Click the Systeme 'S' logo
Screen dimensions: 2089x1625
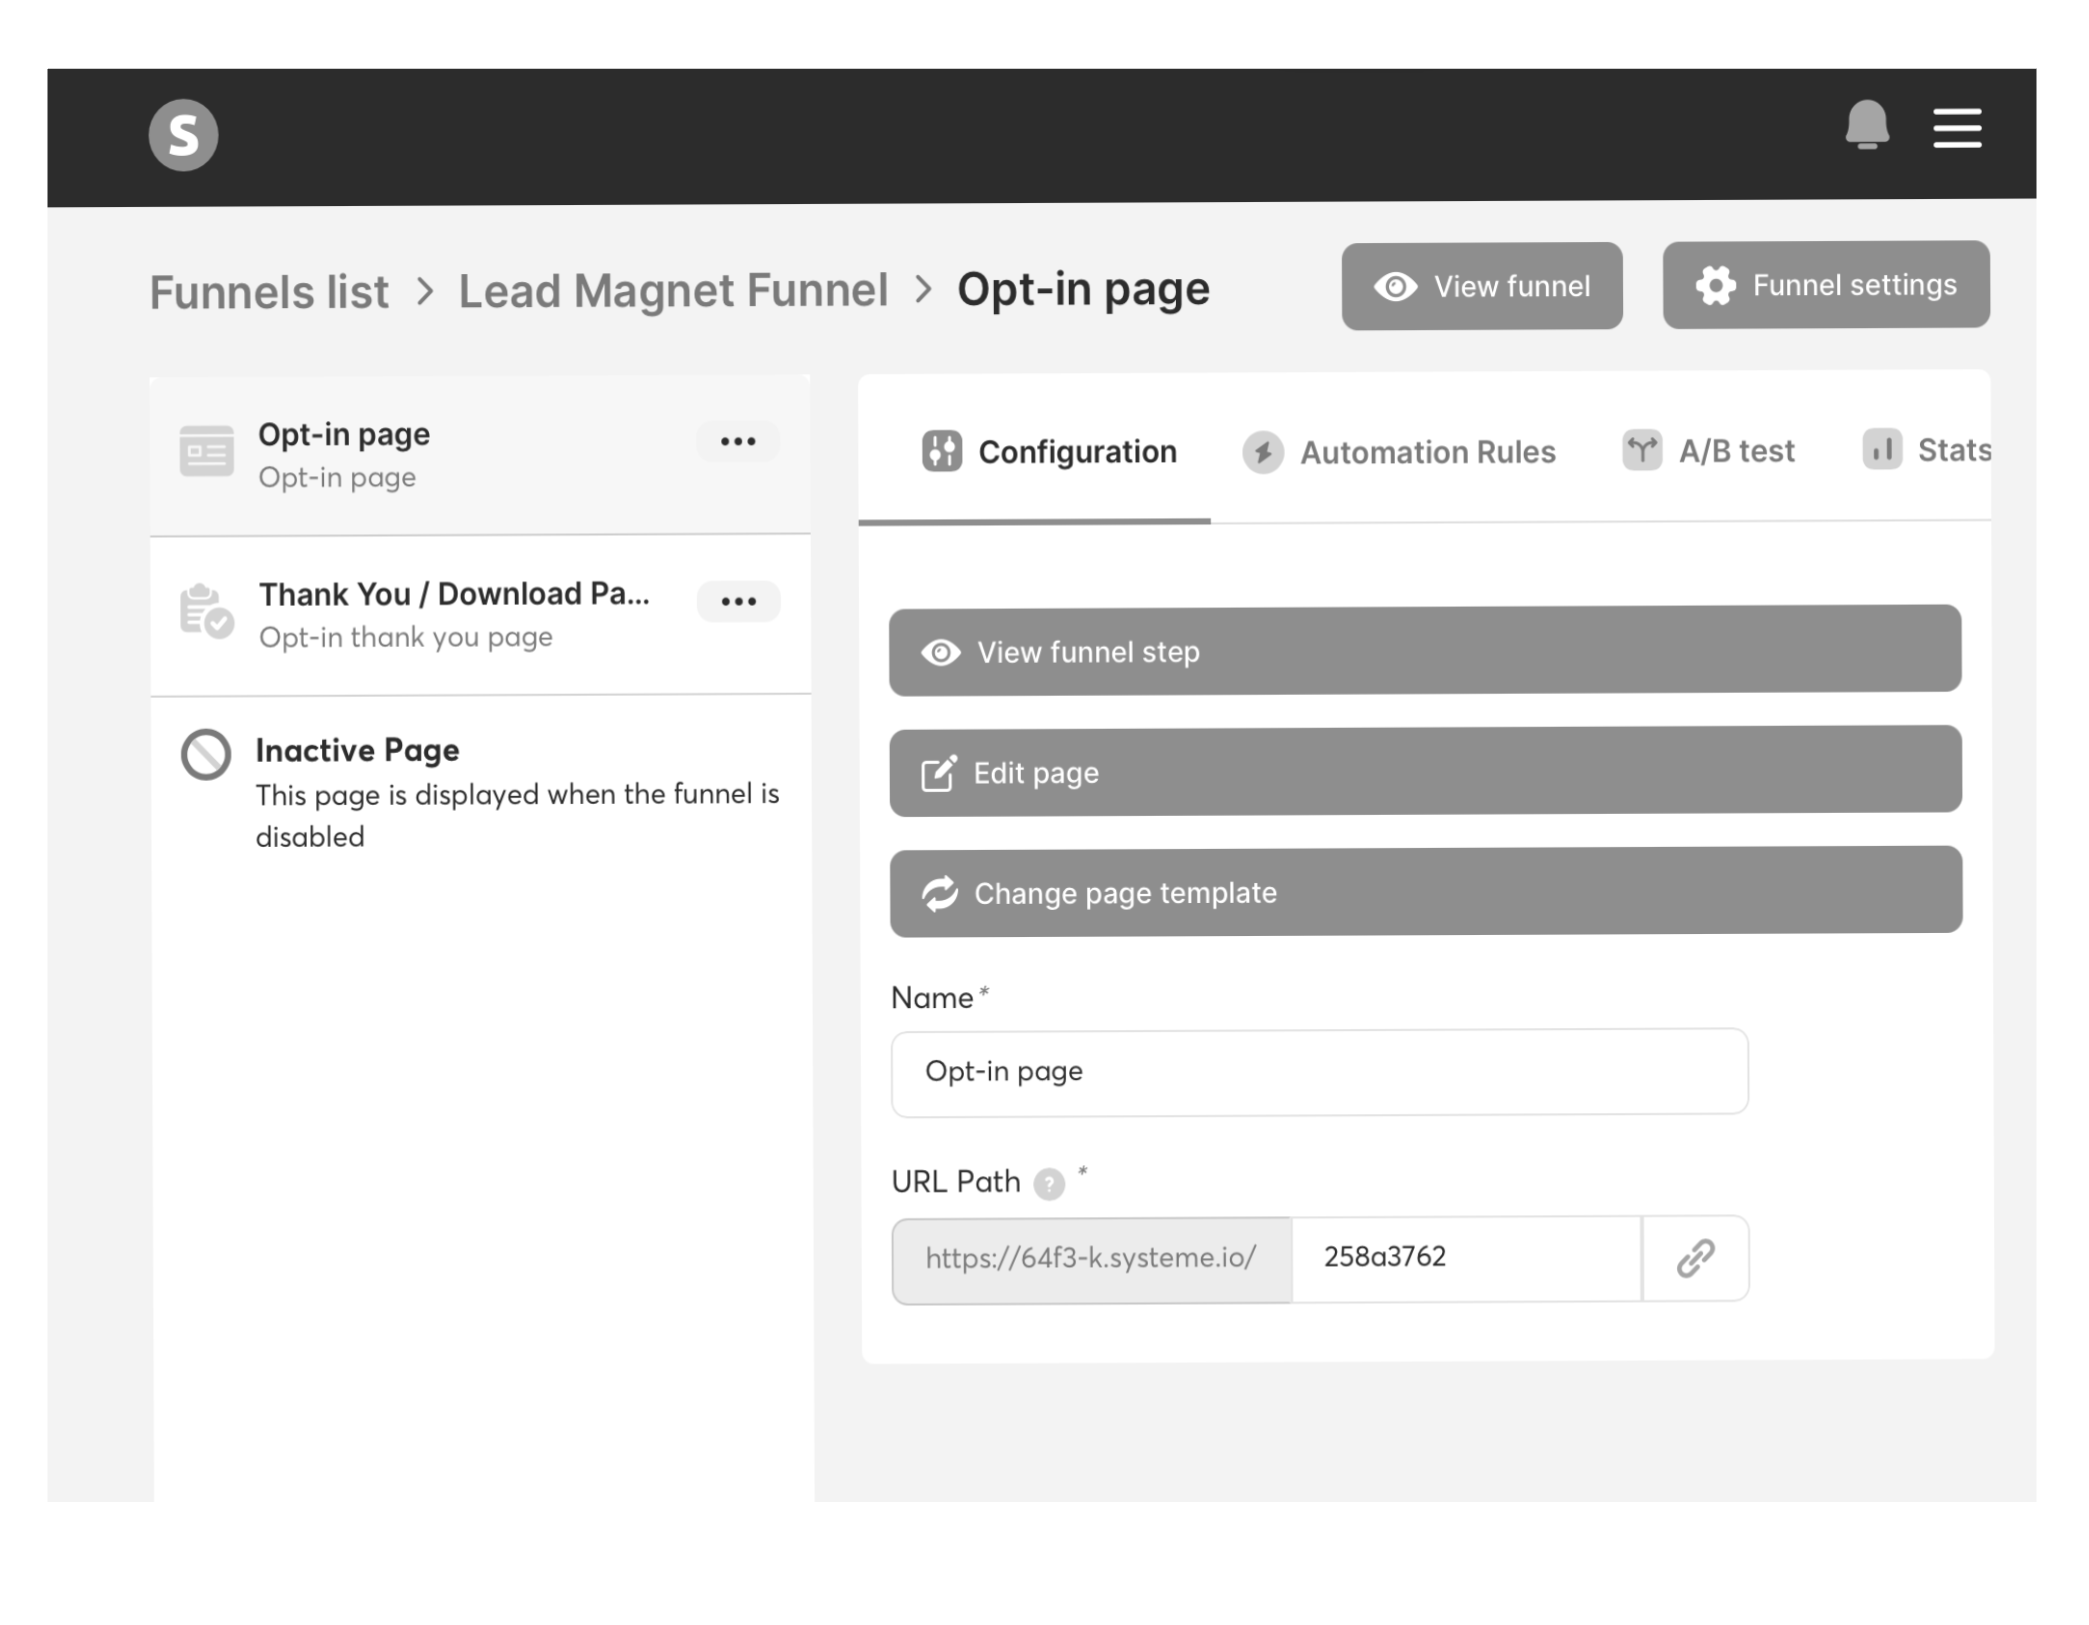(x=183, y=134)
